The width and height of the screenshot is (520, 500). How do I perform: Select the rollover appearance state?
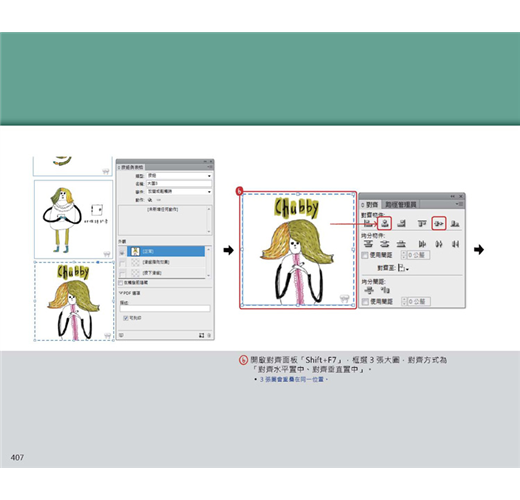(x=166, y=262)
